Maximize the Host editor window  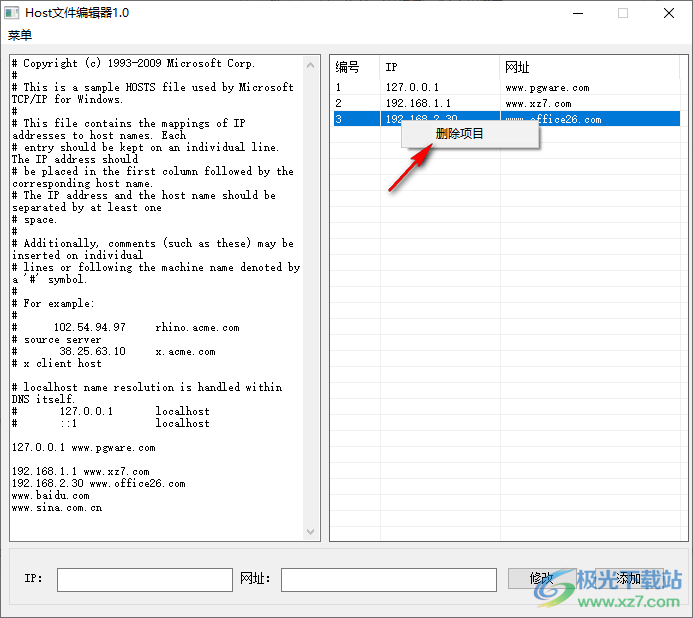623,13
